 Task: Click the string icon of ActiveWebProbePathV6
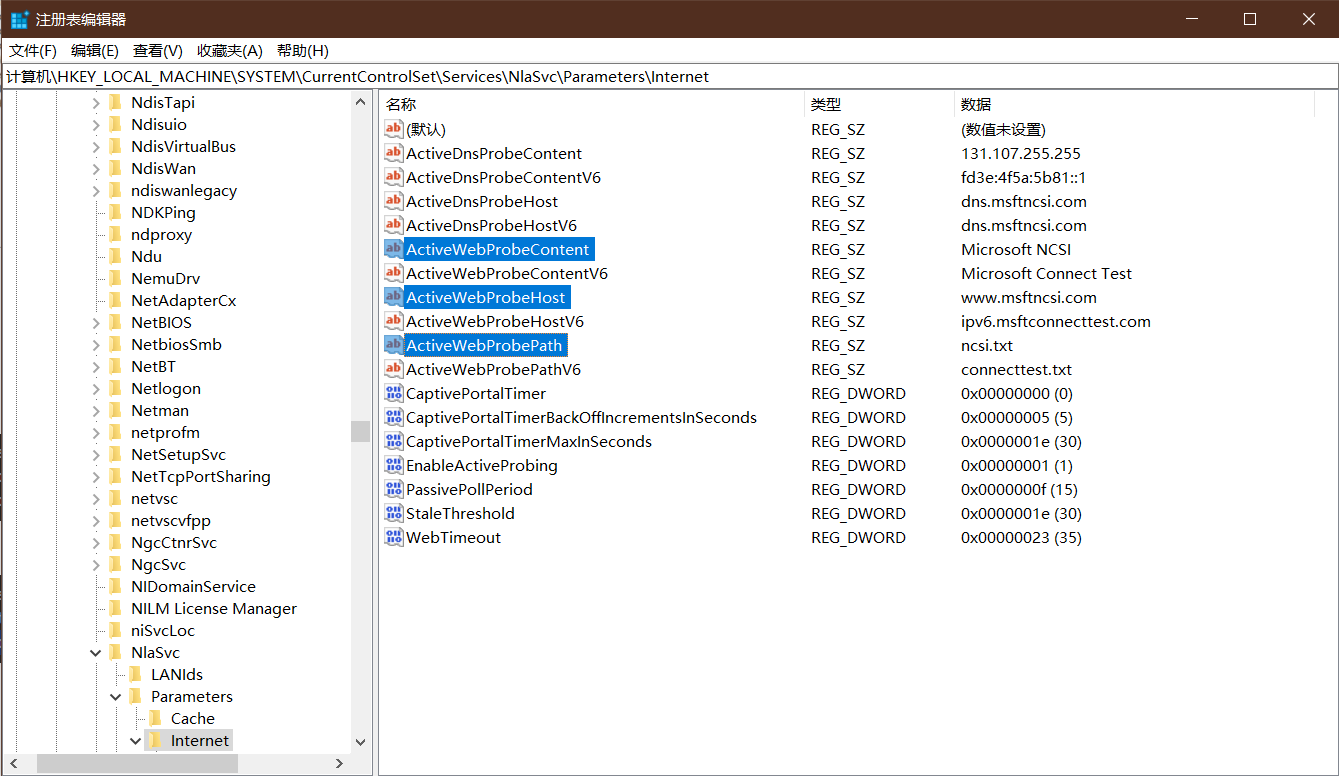click(x=394, y=369)
